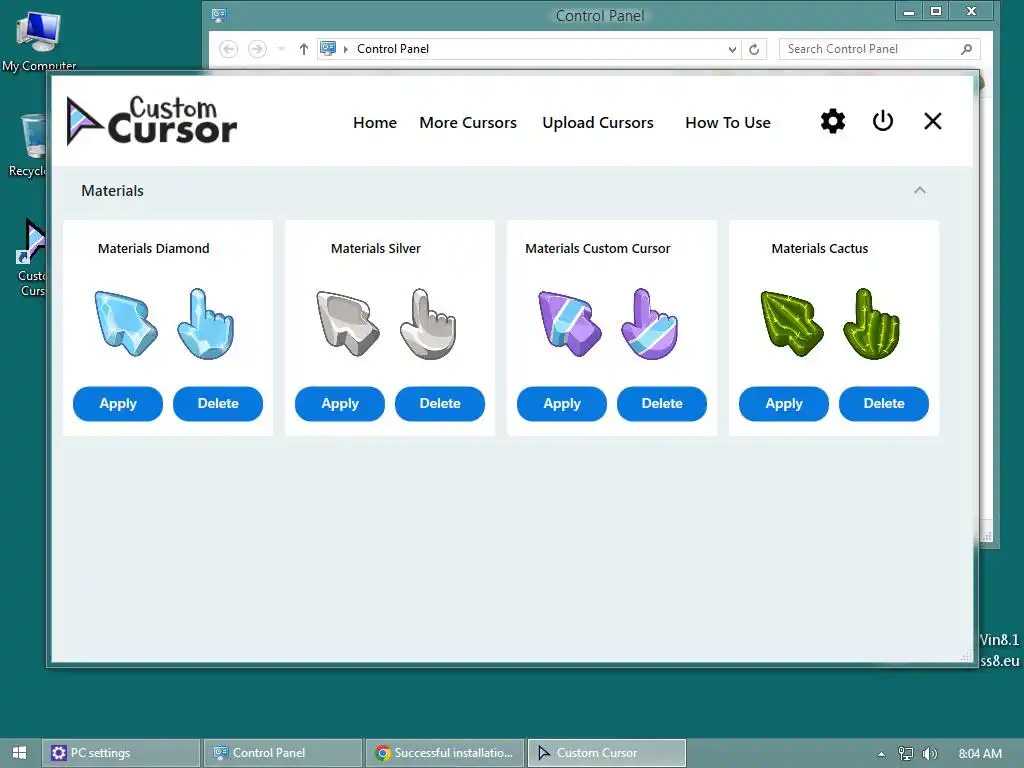Click the power icon in Custom Cursor
The height and width of the screenshot is (768, 1024).
882,121
